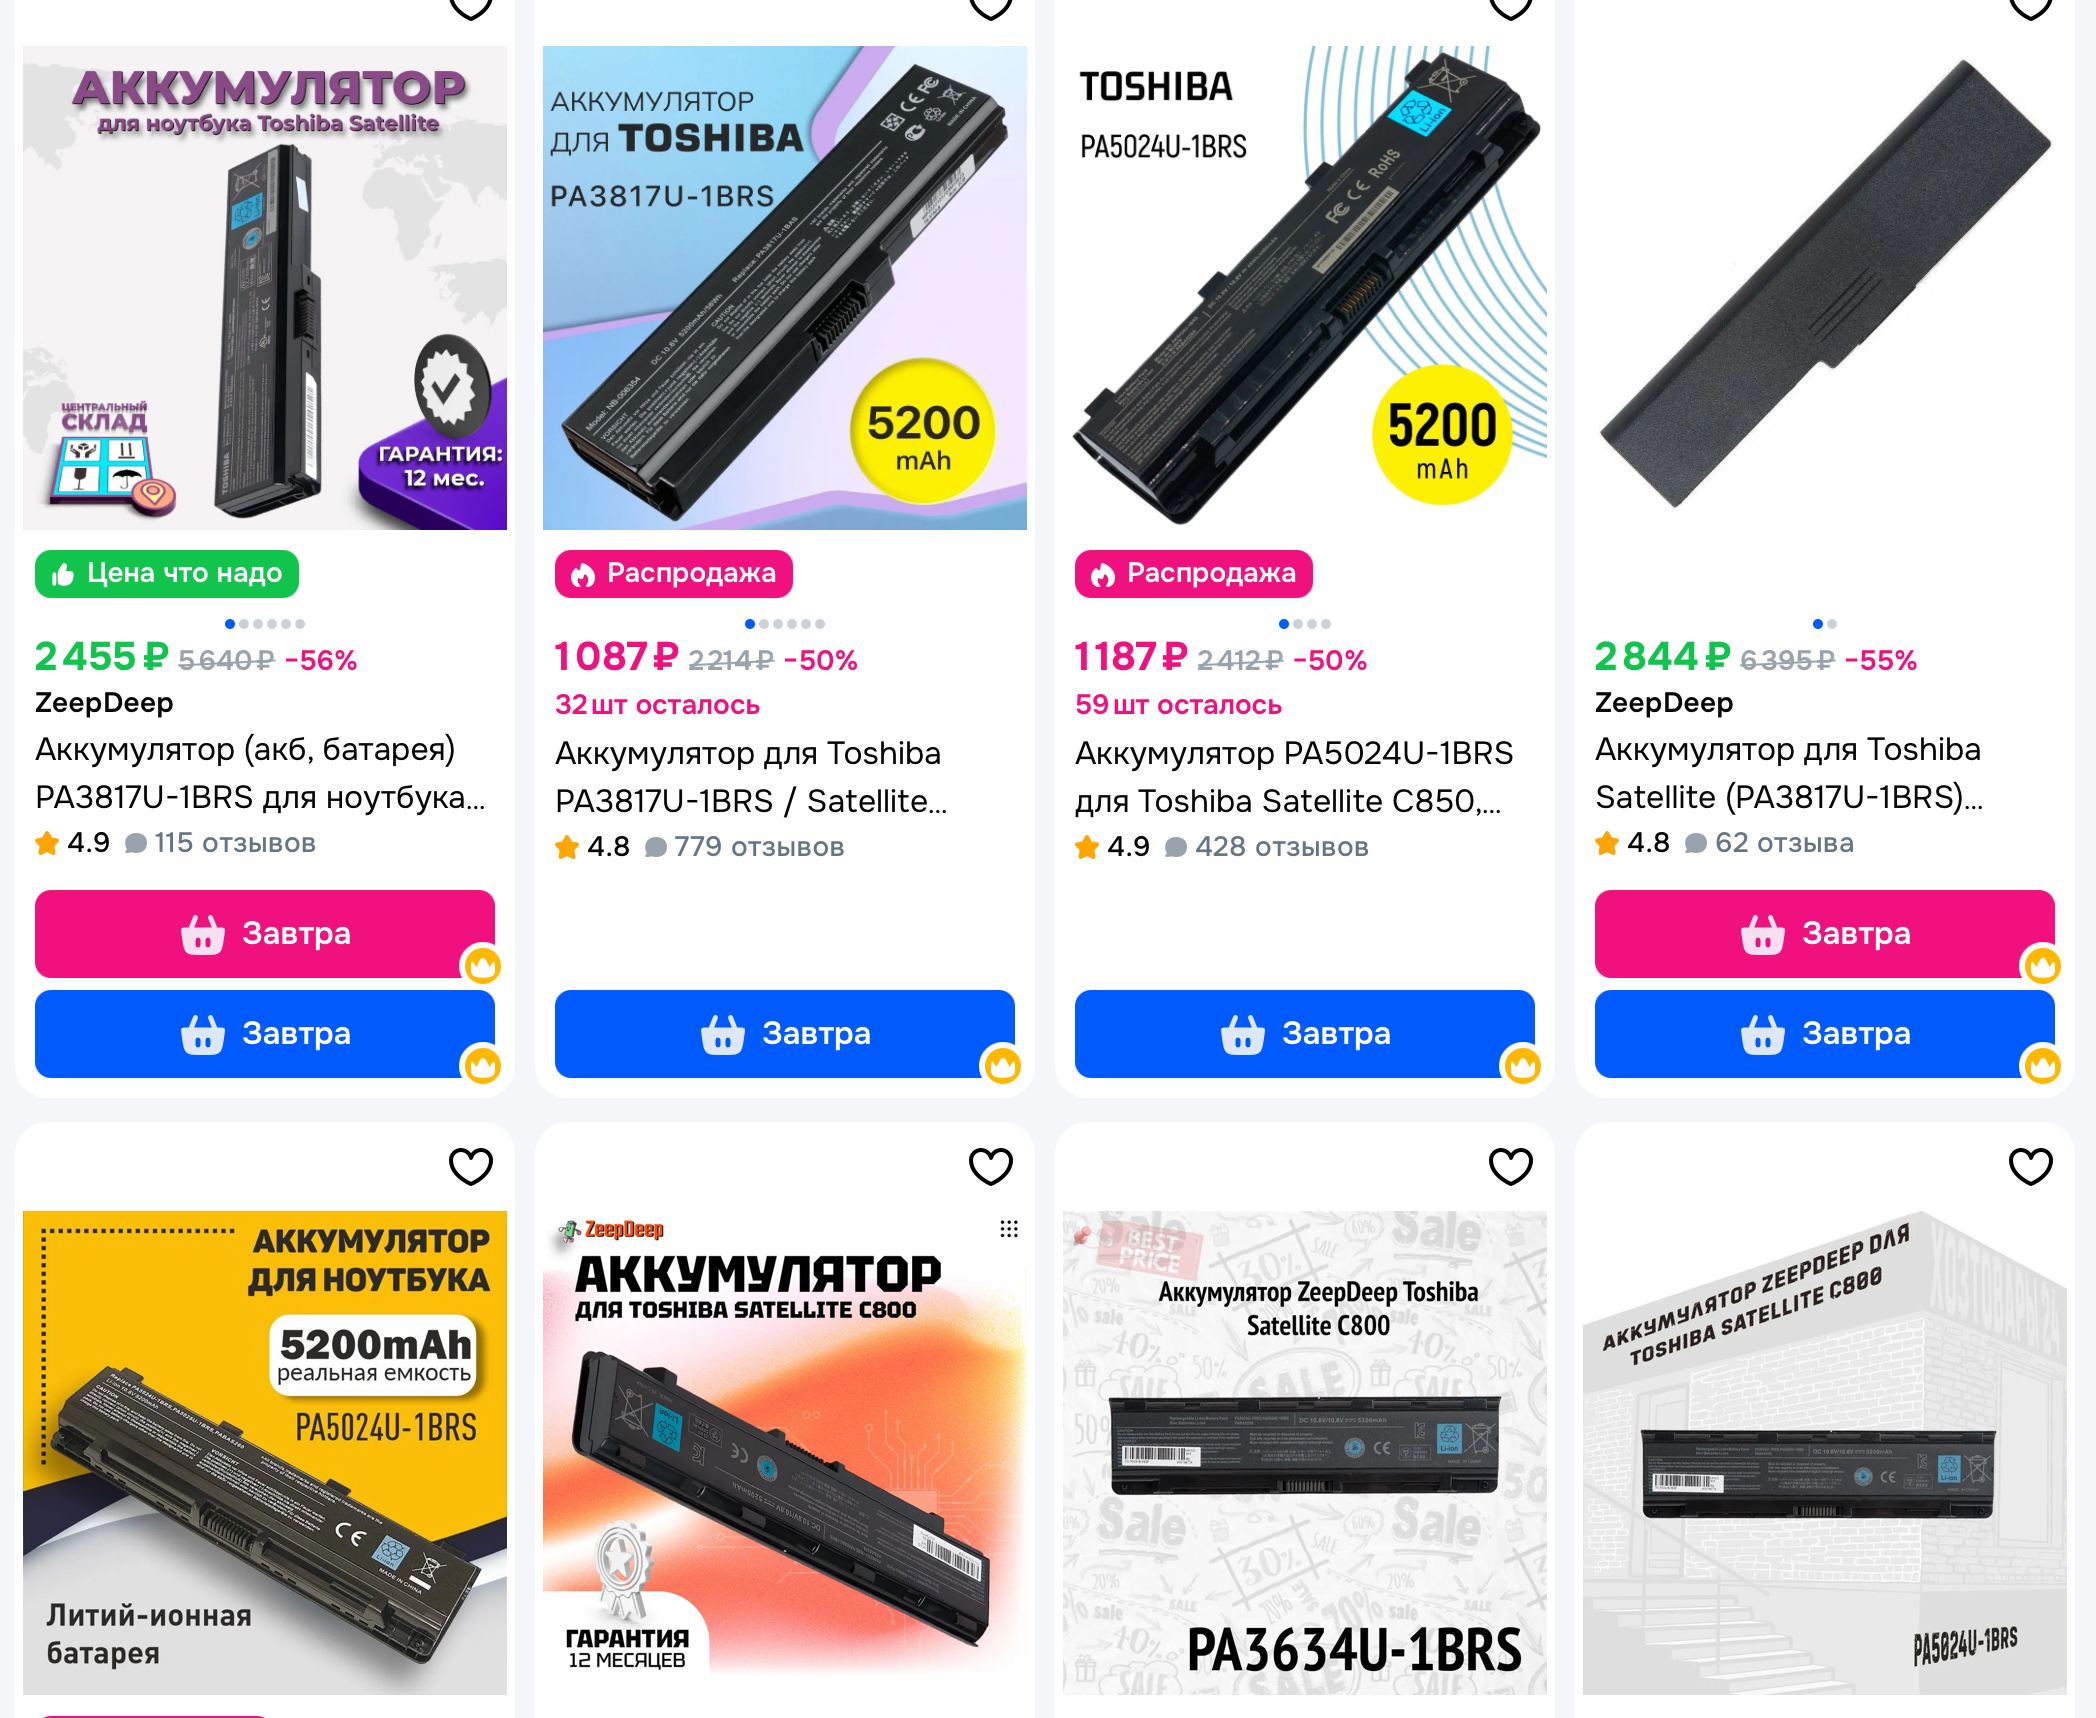
Task: Open title Аккумулятор PA5024U-1BRS для Toshiba Satellite C850
Action: [1294, 777]
